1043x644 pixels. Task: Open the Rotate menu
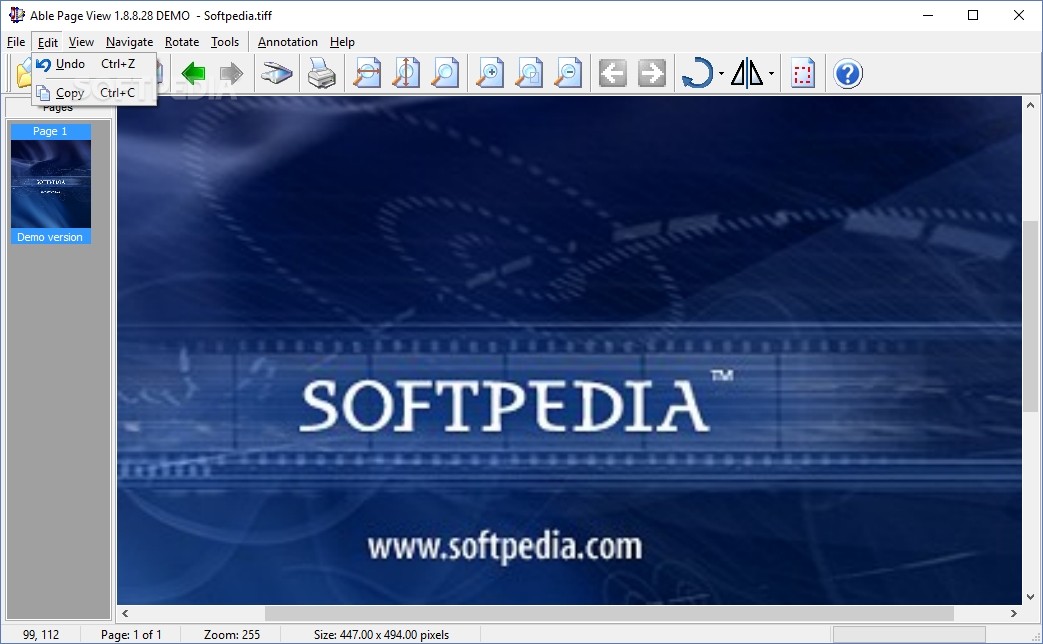tap(182, 42)
